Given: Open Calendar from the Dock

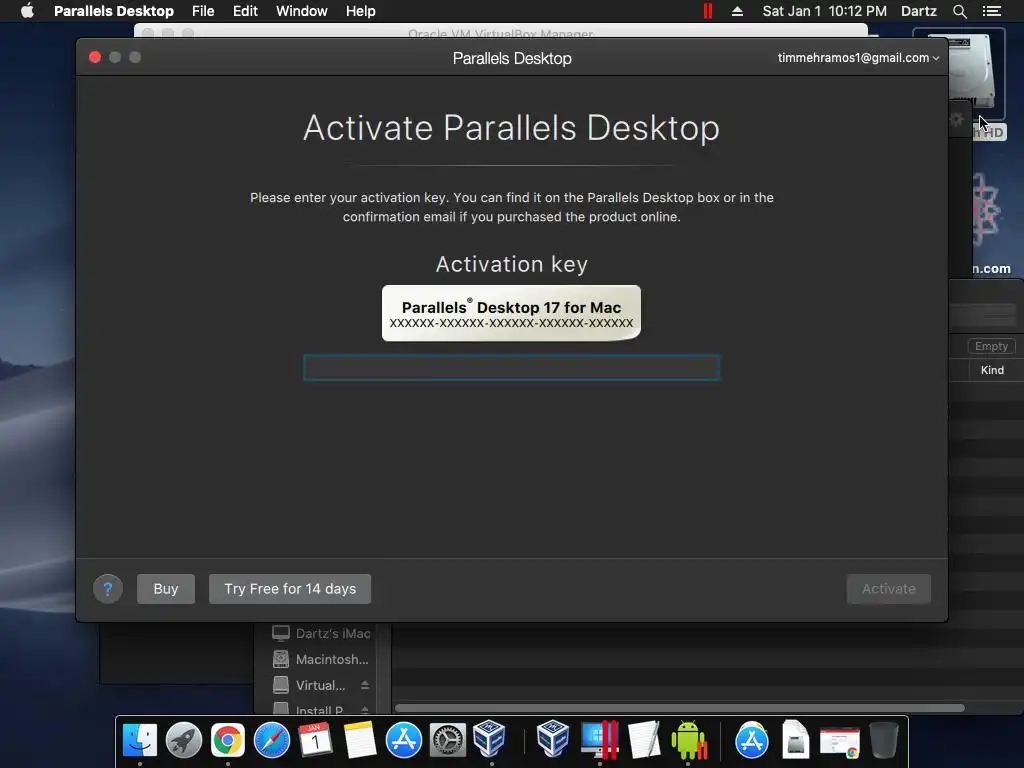Looking at the screenshot, I should pos(315,740).
